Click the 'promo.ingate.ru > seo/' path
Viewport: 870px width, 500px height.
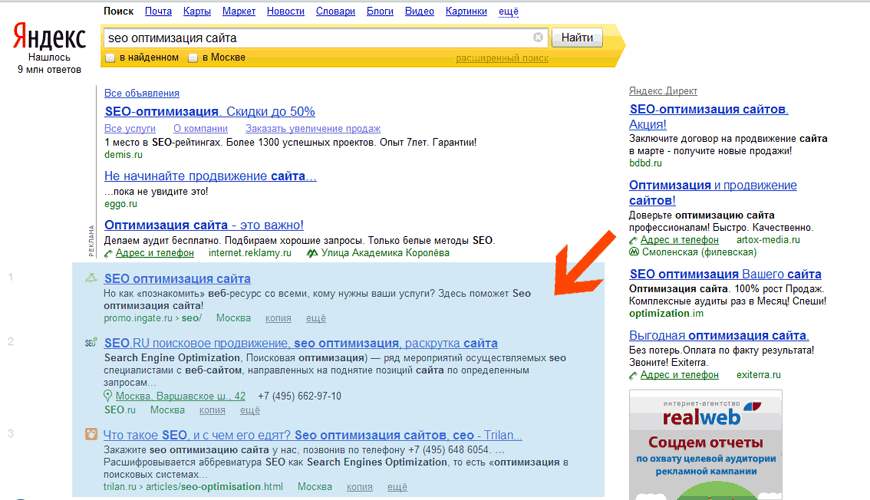click(153, 319)
